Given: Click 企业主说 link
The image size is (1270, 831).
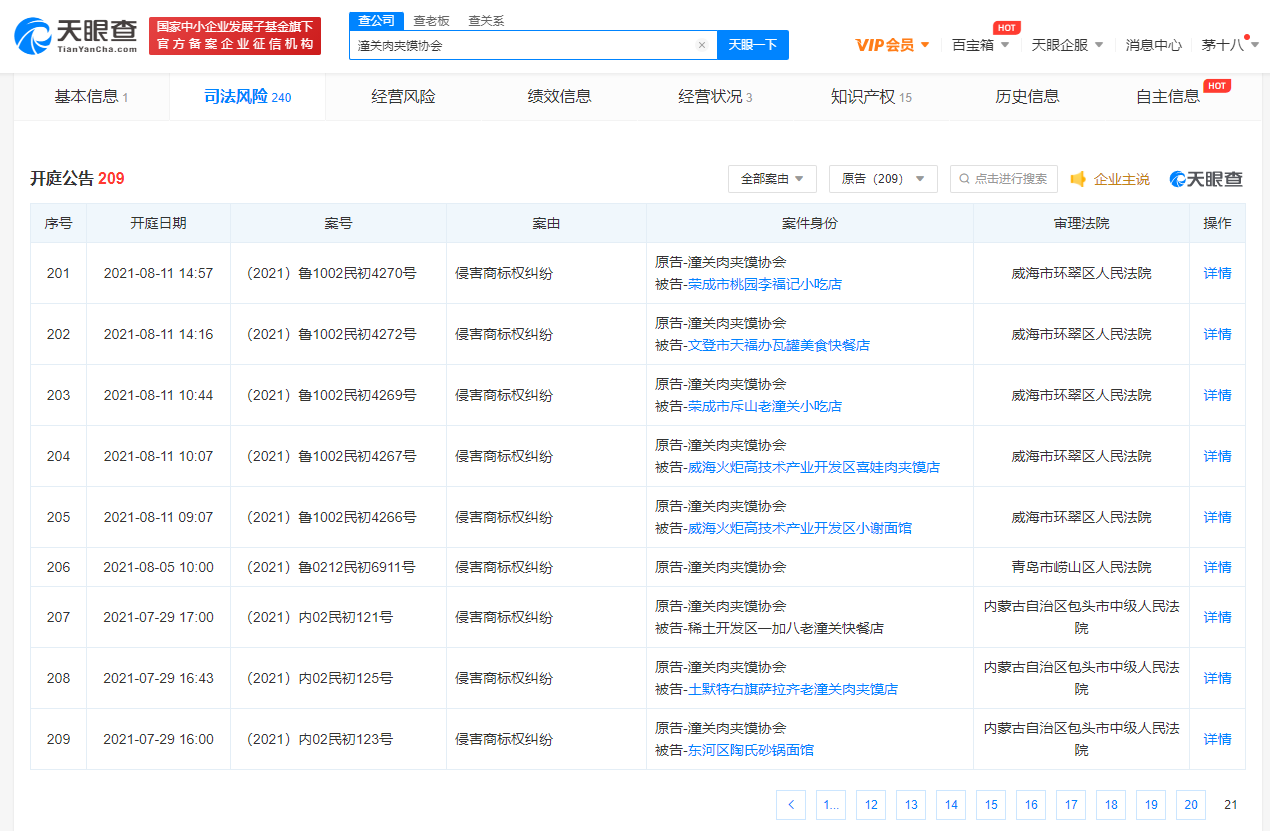Looking at the screenshot, I should point(1121,179).
